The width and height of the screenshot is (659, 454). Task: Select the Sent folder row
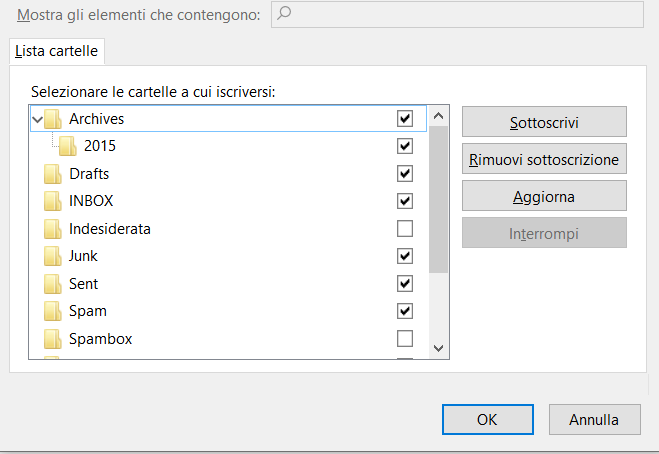pyautogui.click(x=228, y=284)
